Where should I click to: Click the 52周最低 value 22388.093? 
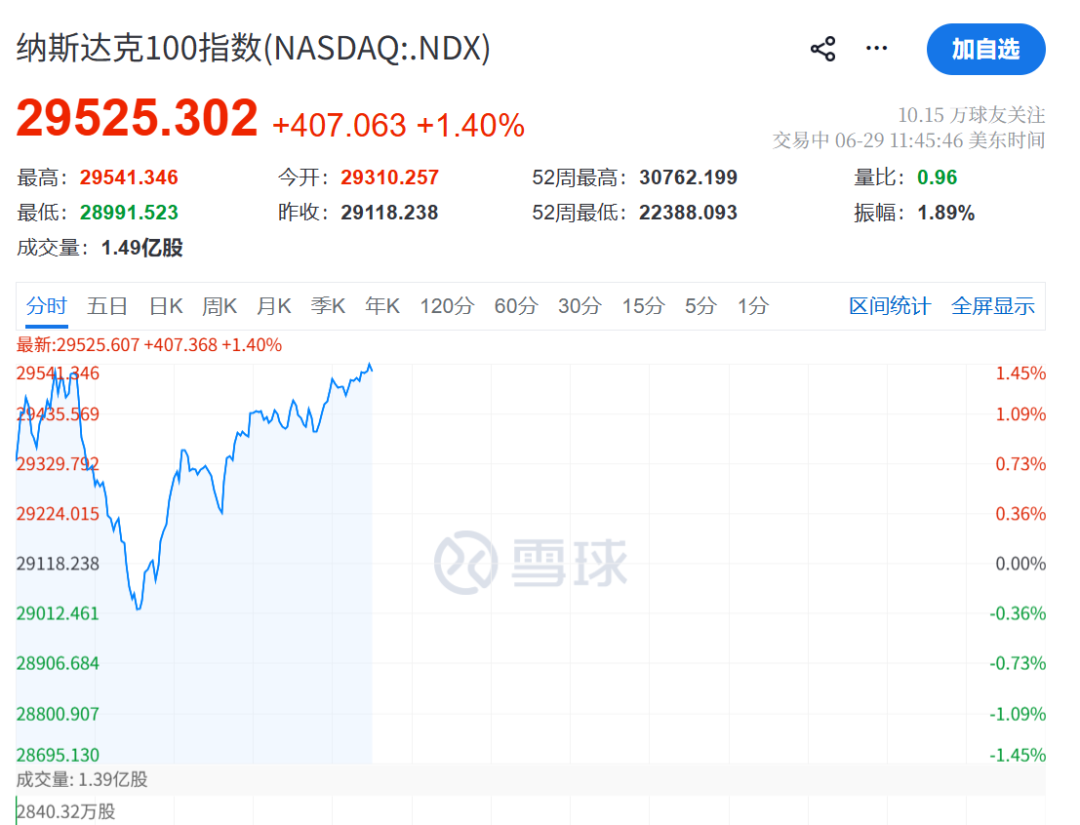pos(688,212)
